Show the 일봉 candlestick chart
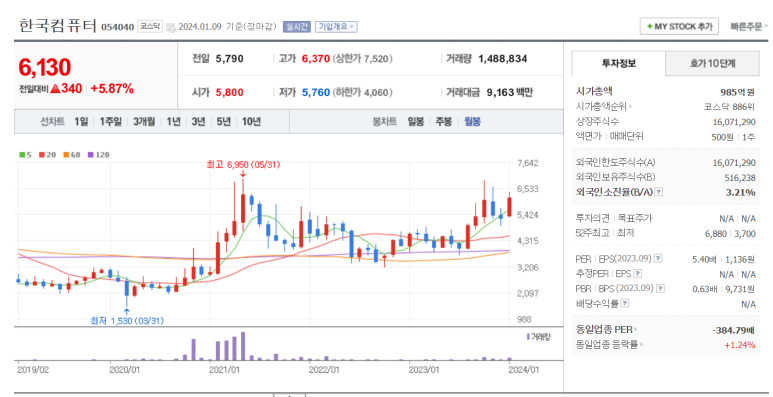 coord(416,122)
